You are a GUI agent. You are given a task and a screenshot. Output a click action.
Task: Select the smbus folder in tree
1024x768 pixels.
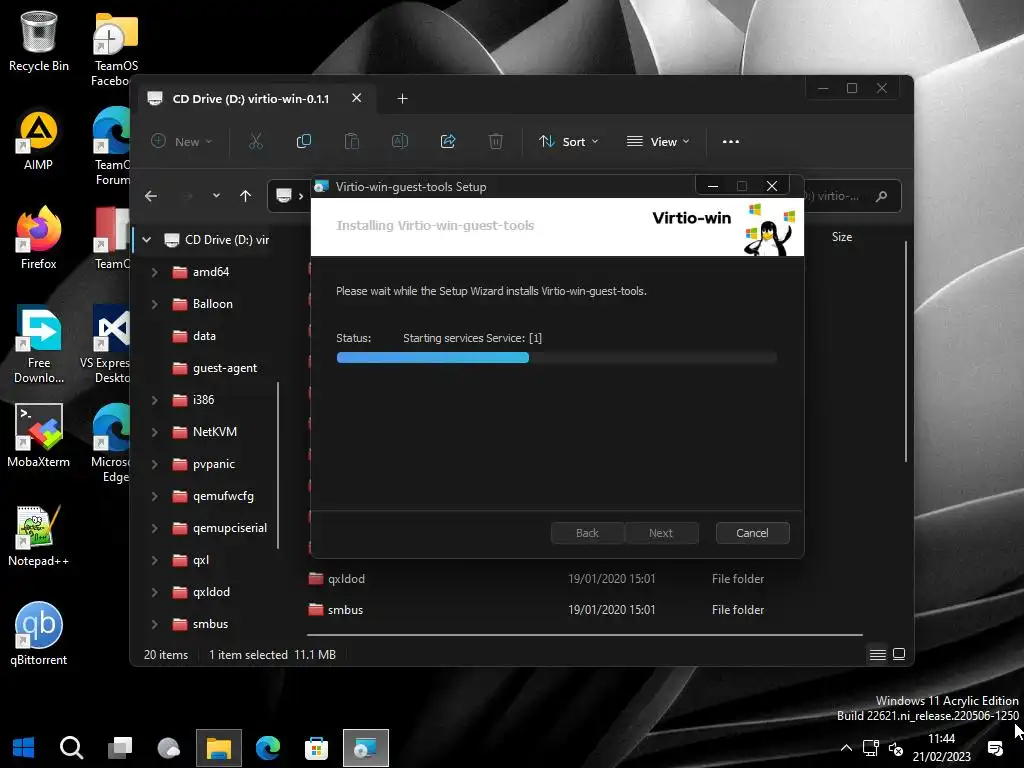[210, 624]
